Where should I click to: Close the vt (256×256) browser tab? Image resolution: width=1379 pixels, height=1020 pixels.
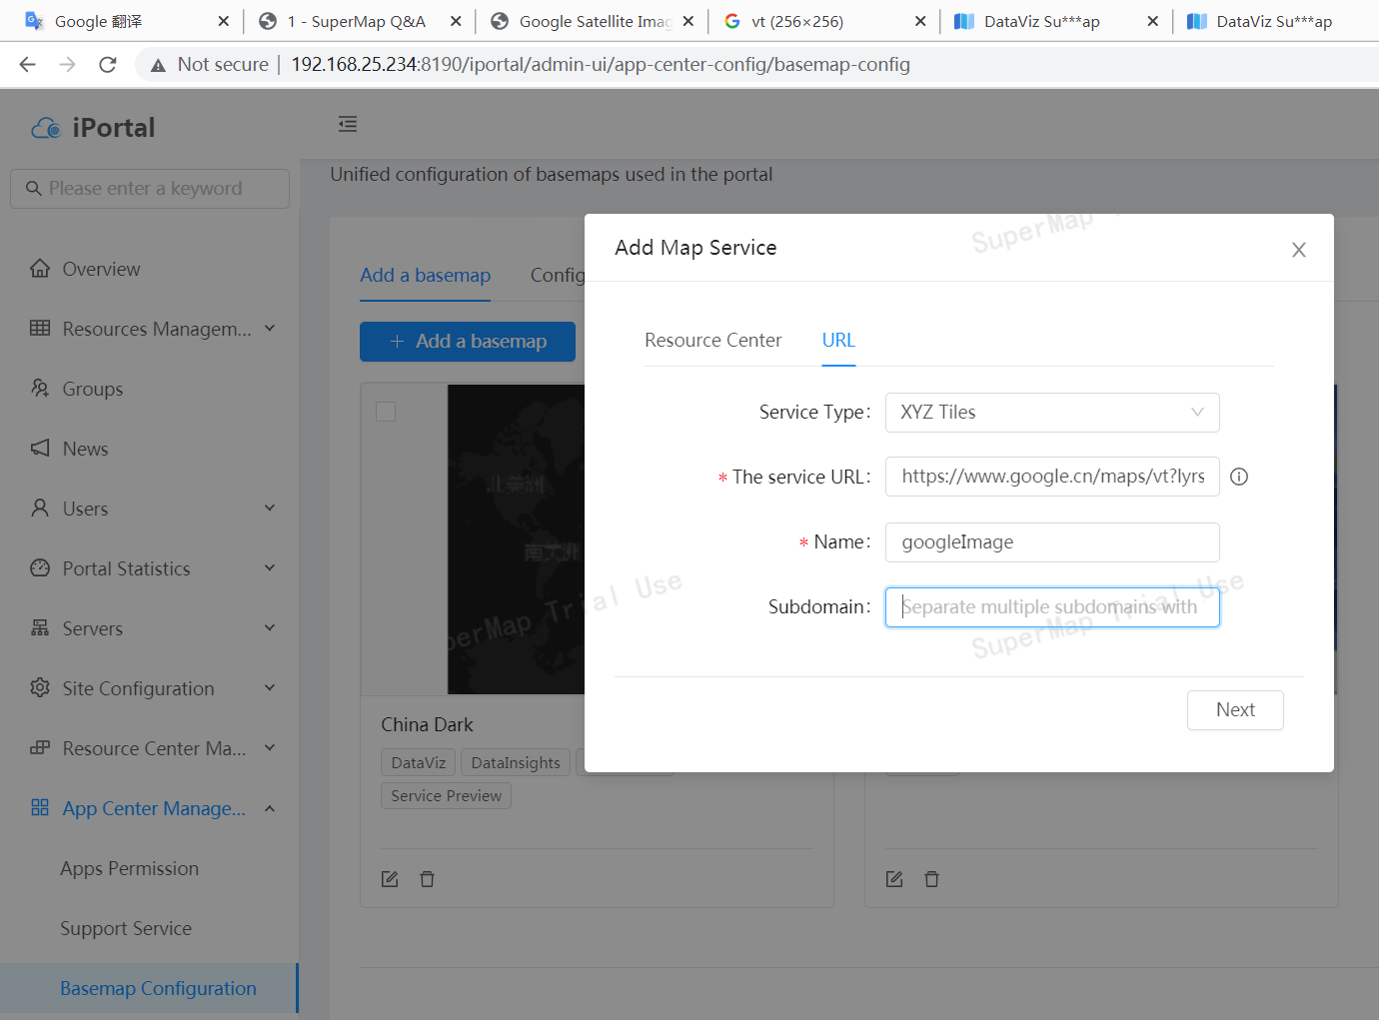[x=920, y=21]
